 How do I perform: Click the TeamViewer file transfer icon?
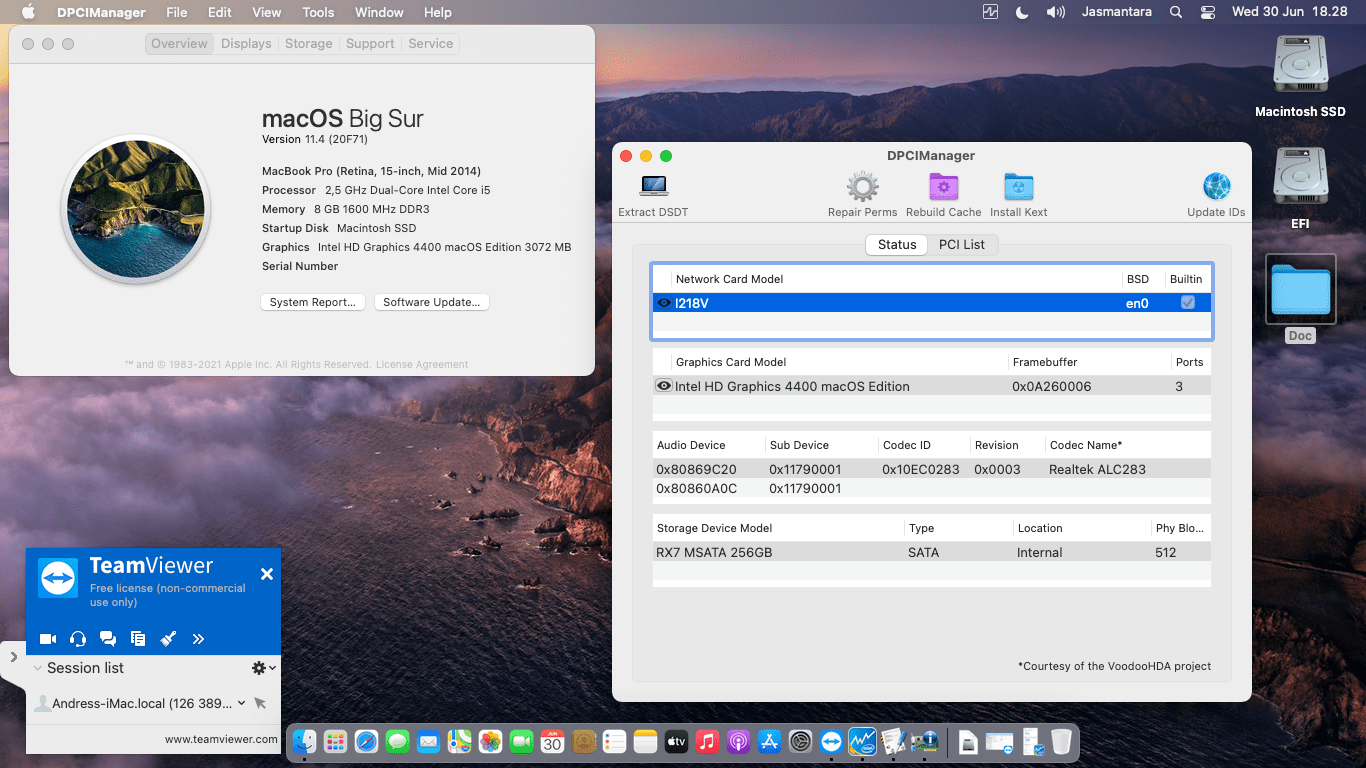(x=138, y=639)
